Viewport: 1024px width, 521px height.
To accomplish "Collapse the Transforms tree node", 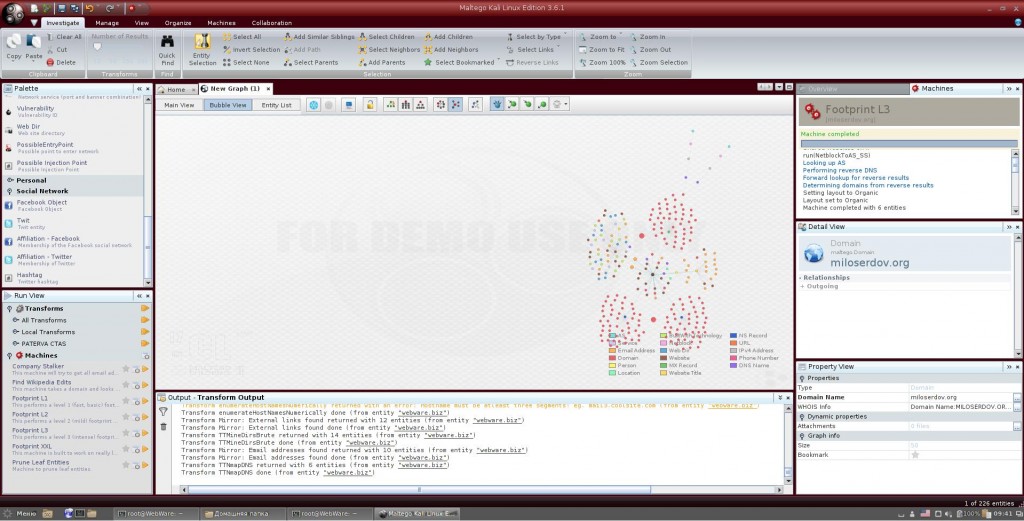I will point(9,308).
